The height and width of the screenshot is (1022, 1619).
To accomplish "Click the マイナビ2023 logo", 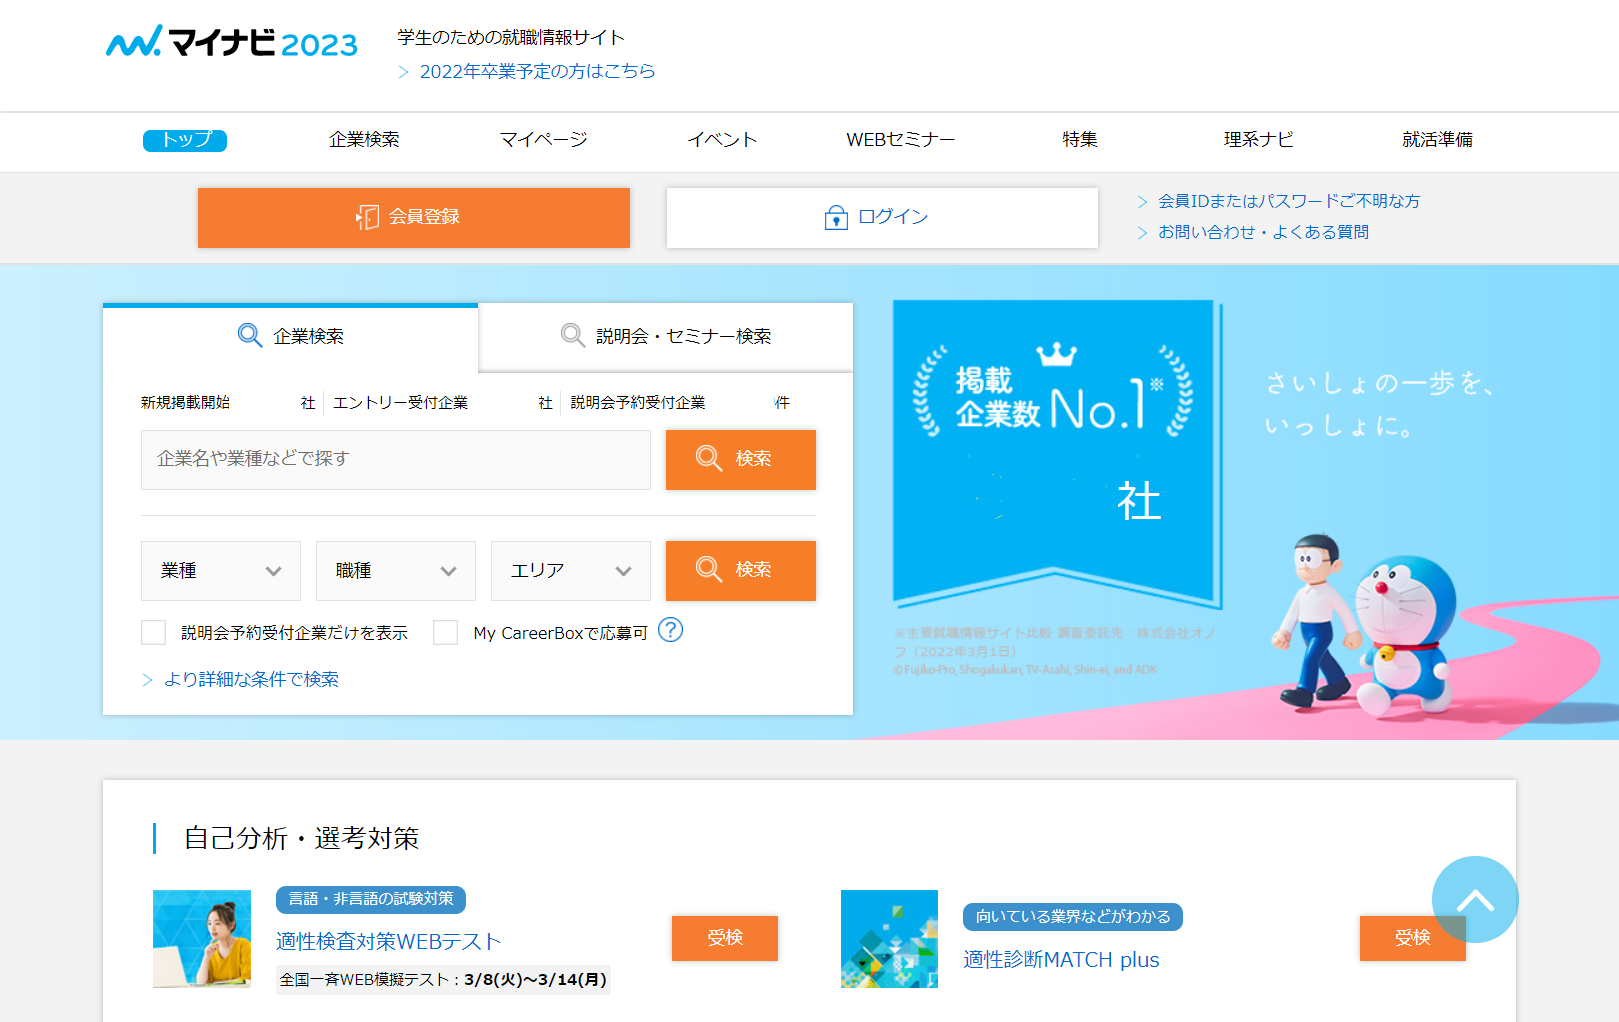I will pyautogui.click(x=232, y=41).
